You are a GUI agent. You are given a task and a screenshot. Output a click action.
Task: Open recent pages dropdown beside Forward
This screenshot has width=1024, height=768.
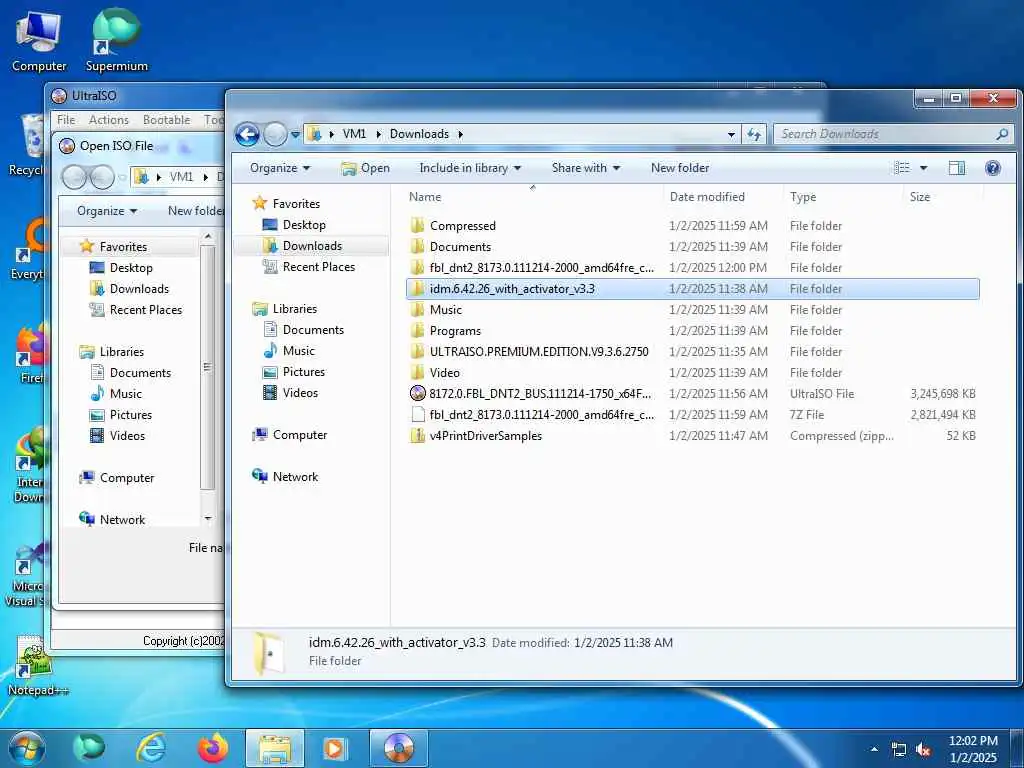point(295,135)
